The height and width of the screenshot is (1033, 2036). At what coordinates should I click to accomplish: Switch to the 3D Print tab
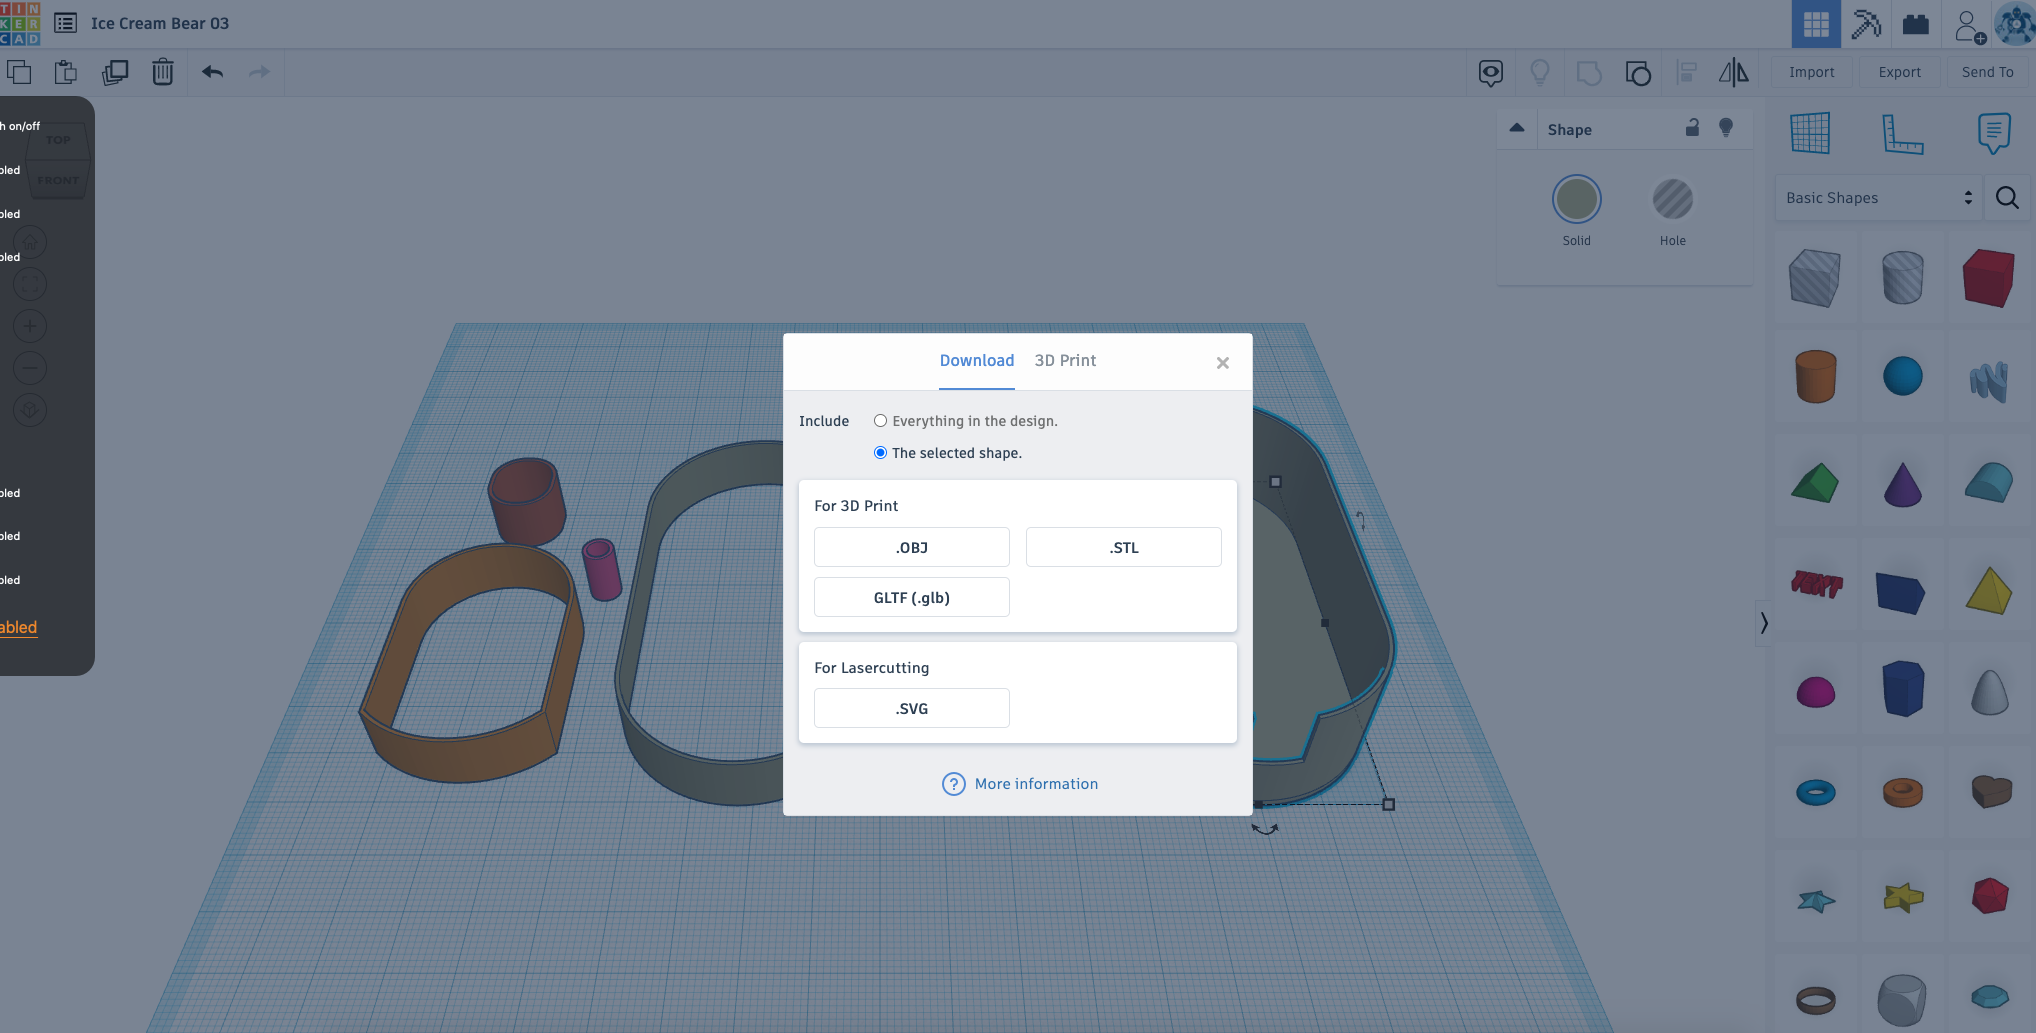click(x=1065, y=360)
